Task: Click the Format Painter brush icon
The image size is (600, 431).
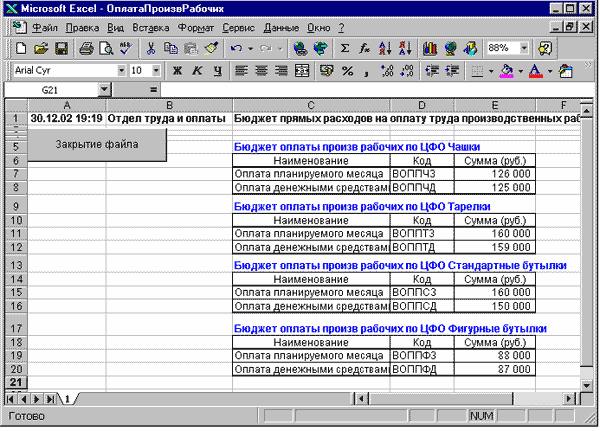Action: [x=211, y=48]
